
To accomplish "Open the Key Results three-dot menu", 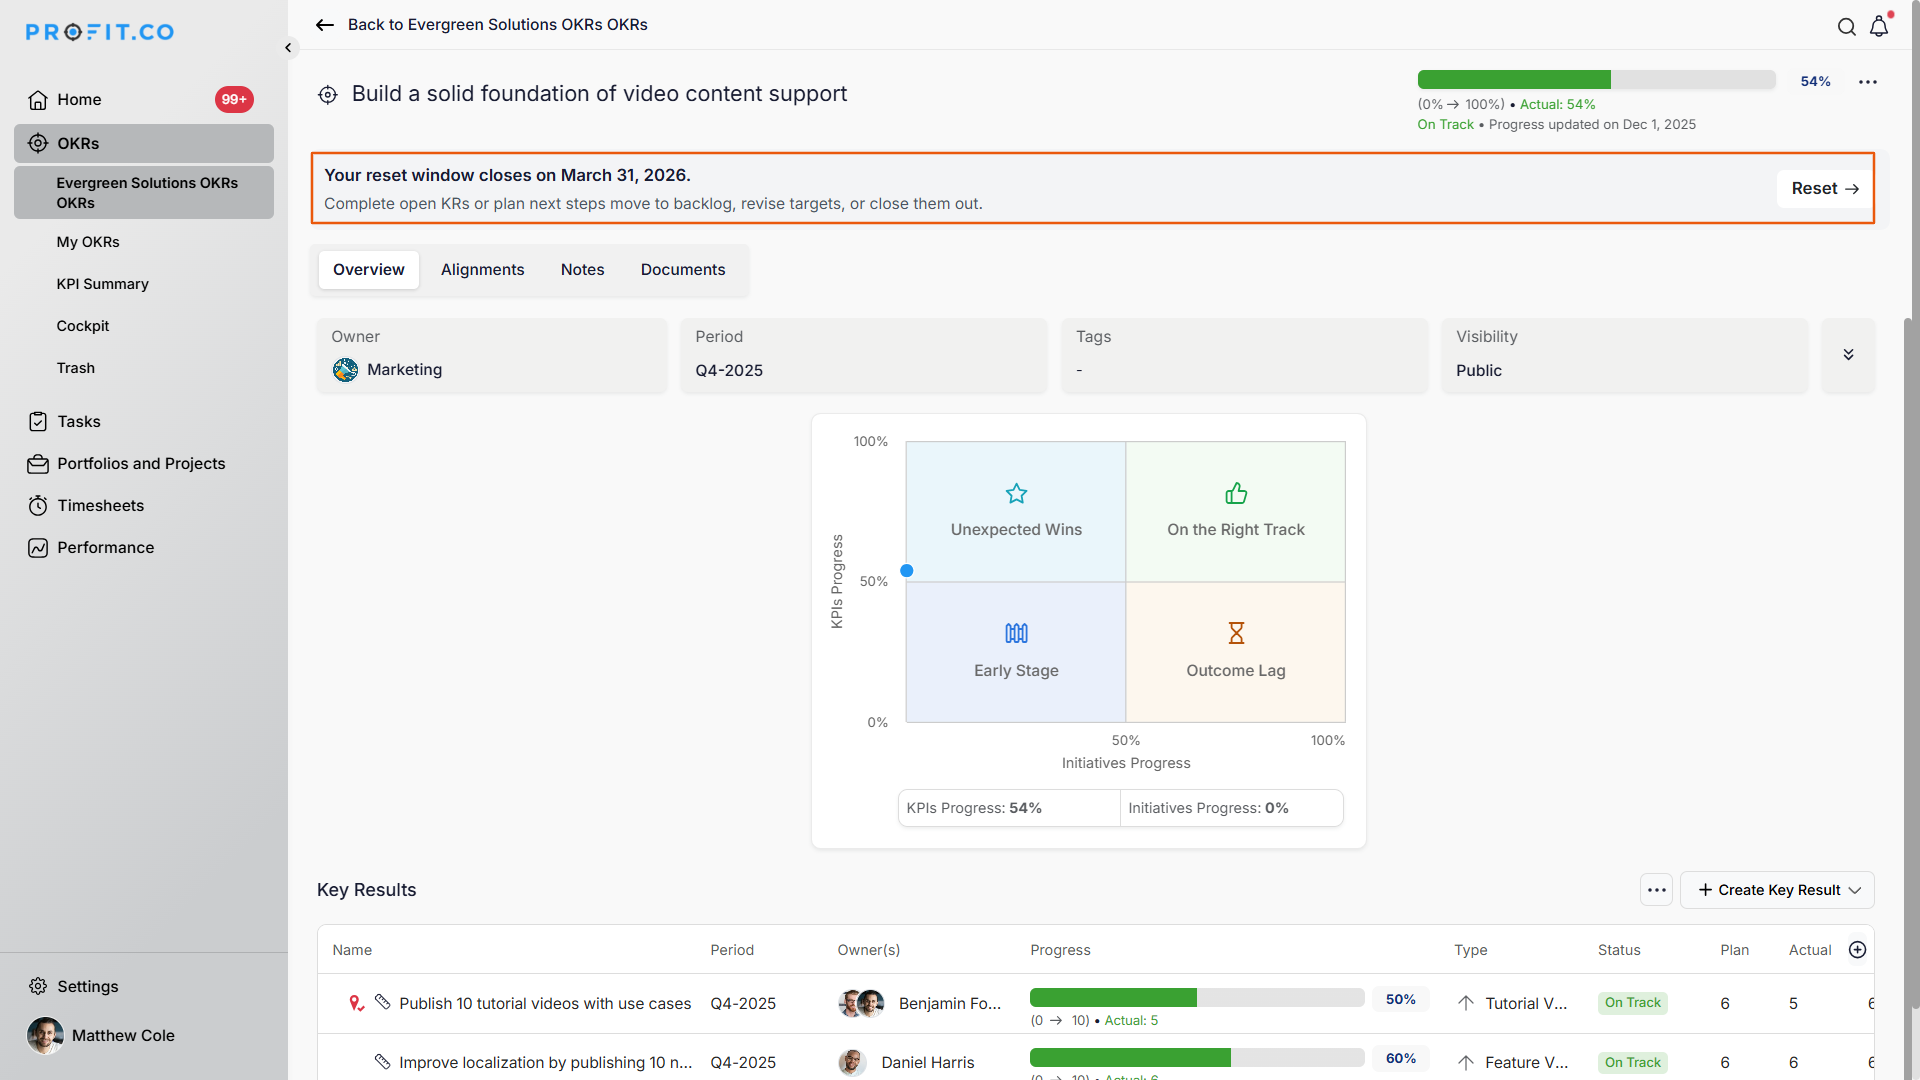I will [x=1656, y=890].
